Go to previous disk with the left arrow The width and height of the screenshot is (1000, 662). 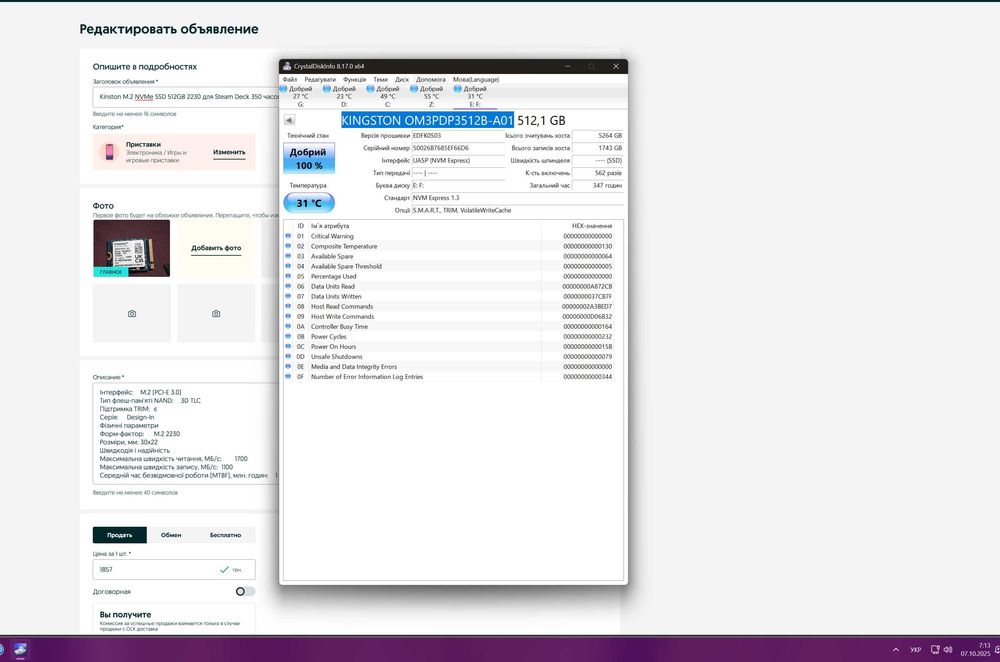(290, 120)
